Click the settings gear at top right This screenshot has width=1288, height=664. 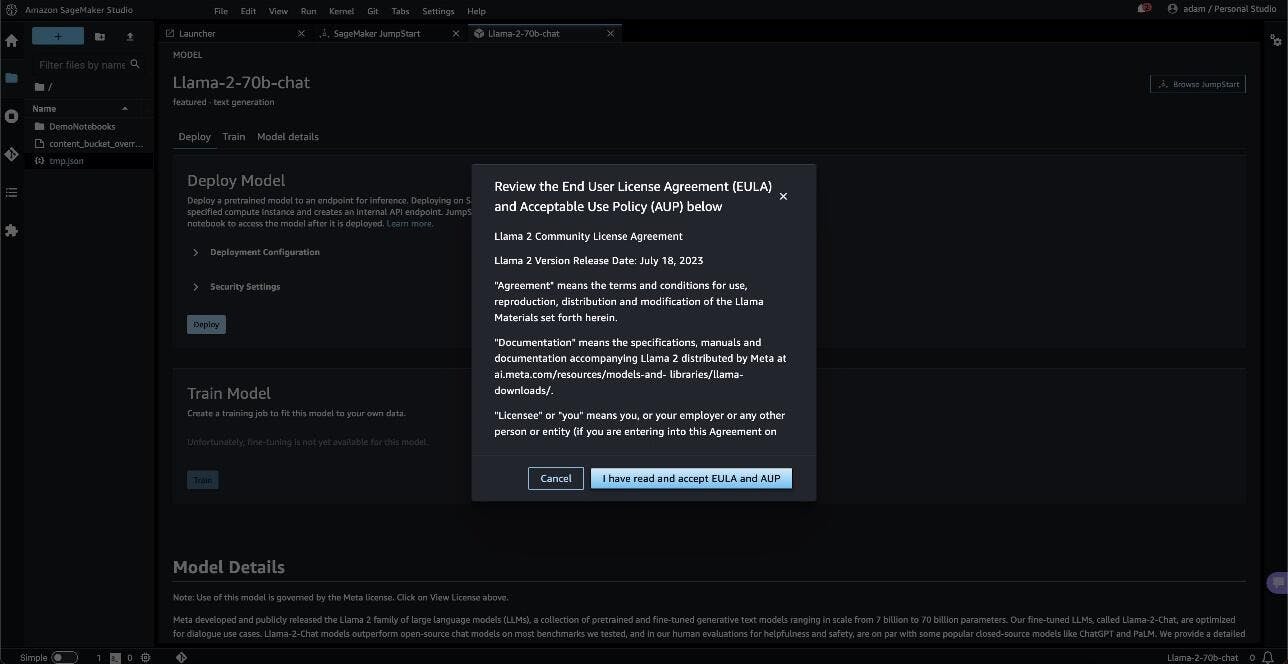1276,41
